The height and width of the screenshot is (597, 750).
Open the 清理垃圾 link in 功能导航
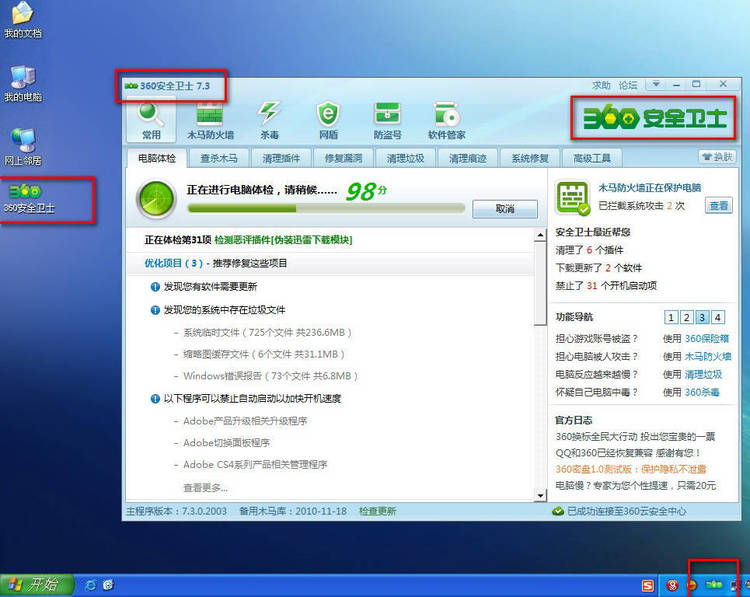(703, 374)
